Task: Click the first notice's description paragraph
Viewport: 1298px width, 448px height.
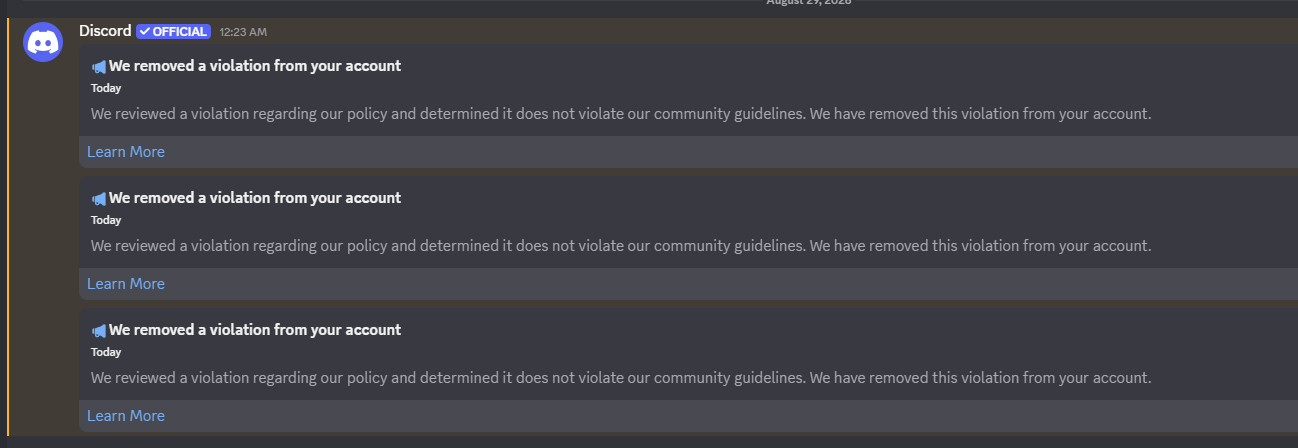Action: click(x=621, y=114)
